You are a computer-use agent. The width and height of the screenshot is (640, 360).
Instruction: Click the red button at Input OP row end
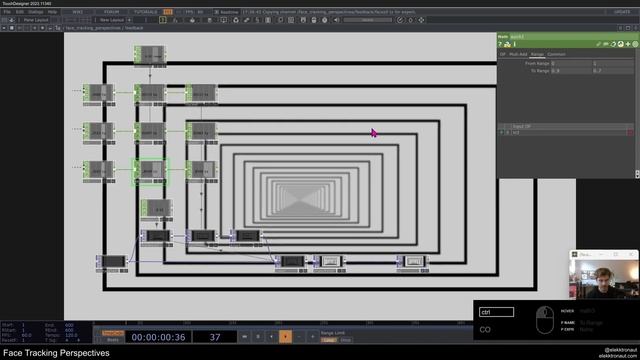click(x=630, y=133)
